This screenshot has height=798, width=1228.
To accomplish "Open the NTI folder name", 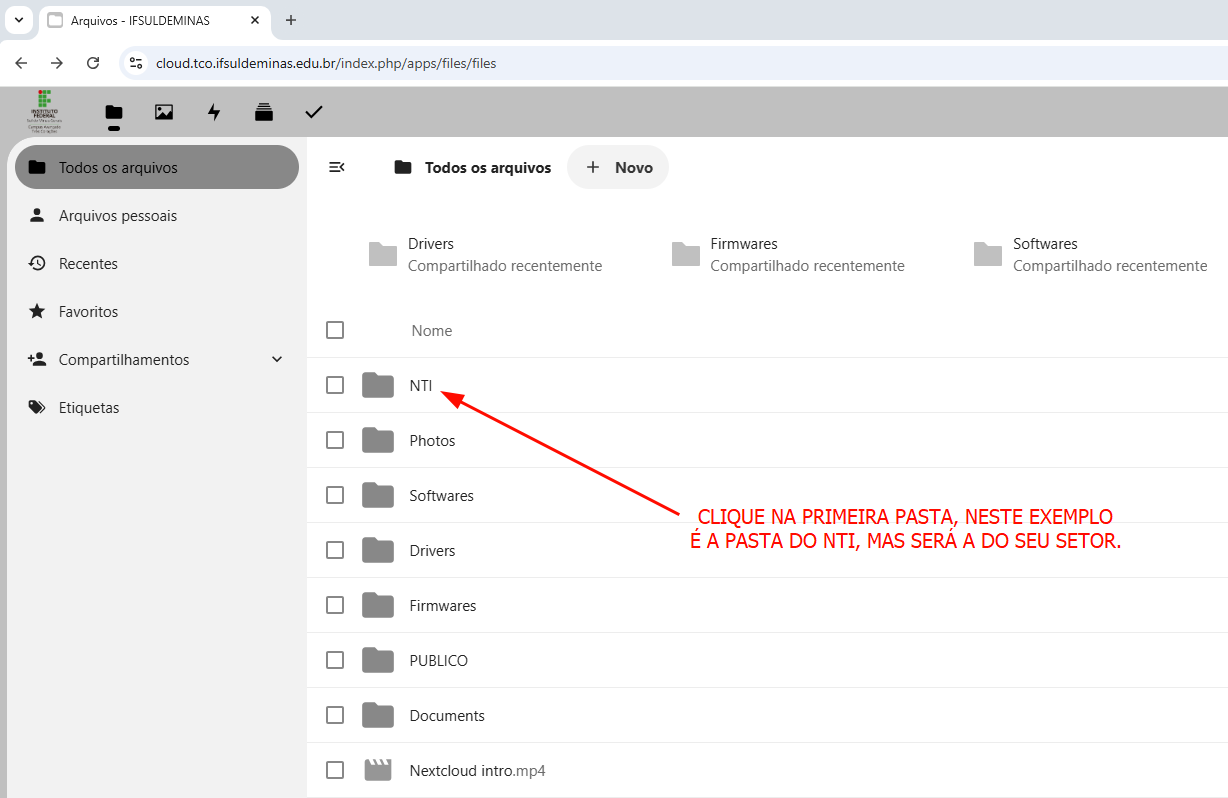I will coord(421,385).
